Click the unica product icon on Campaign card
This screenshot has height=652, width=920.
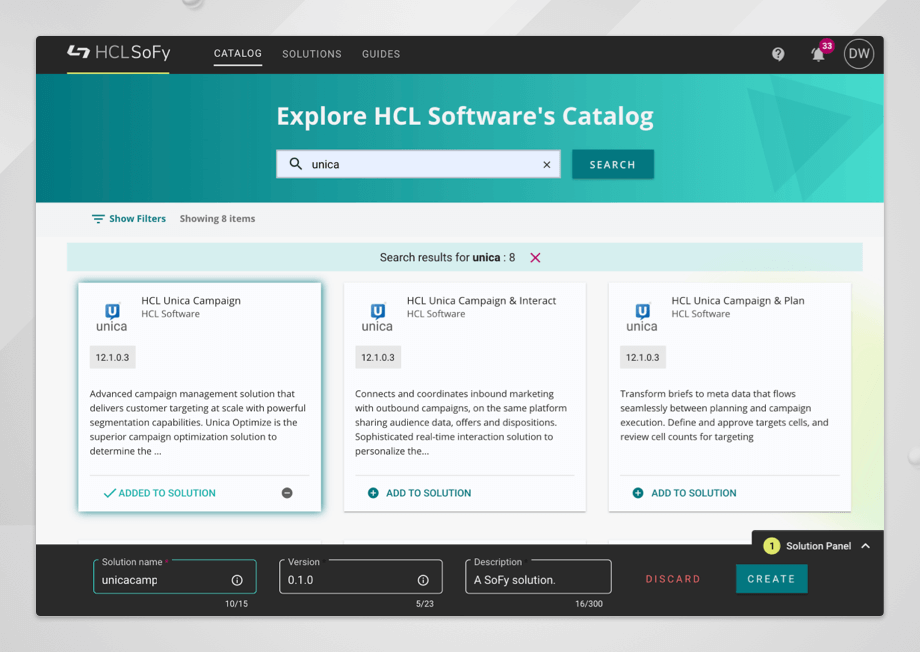coord(111,315)
